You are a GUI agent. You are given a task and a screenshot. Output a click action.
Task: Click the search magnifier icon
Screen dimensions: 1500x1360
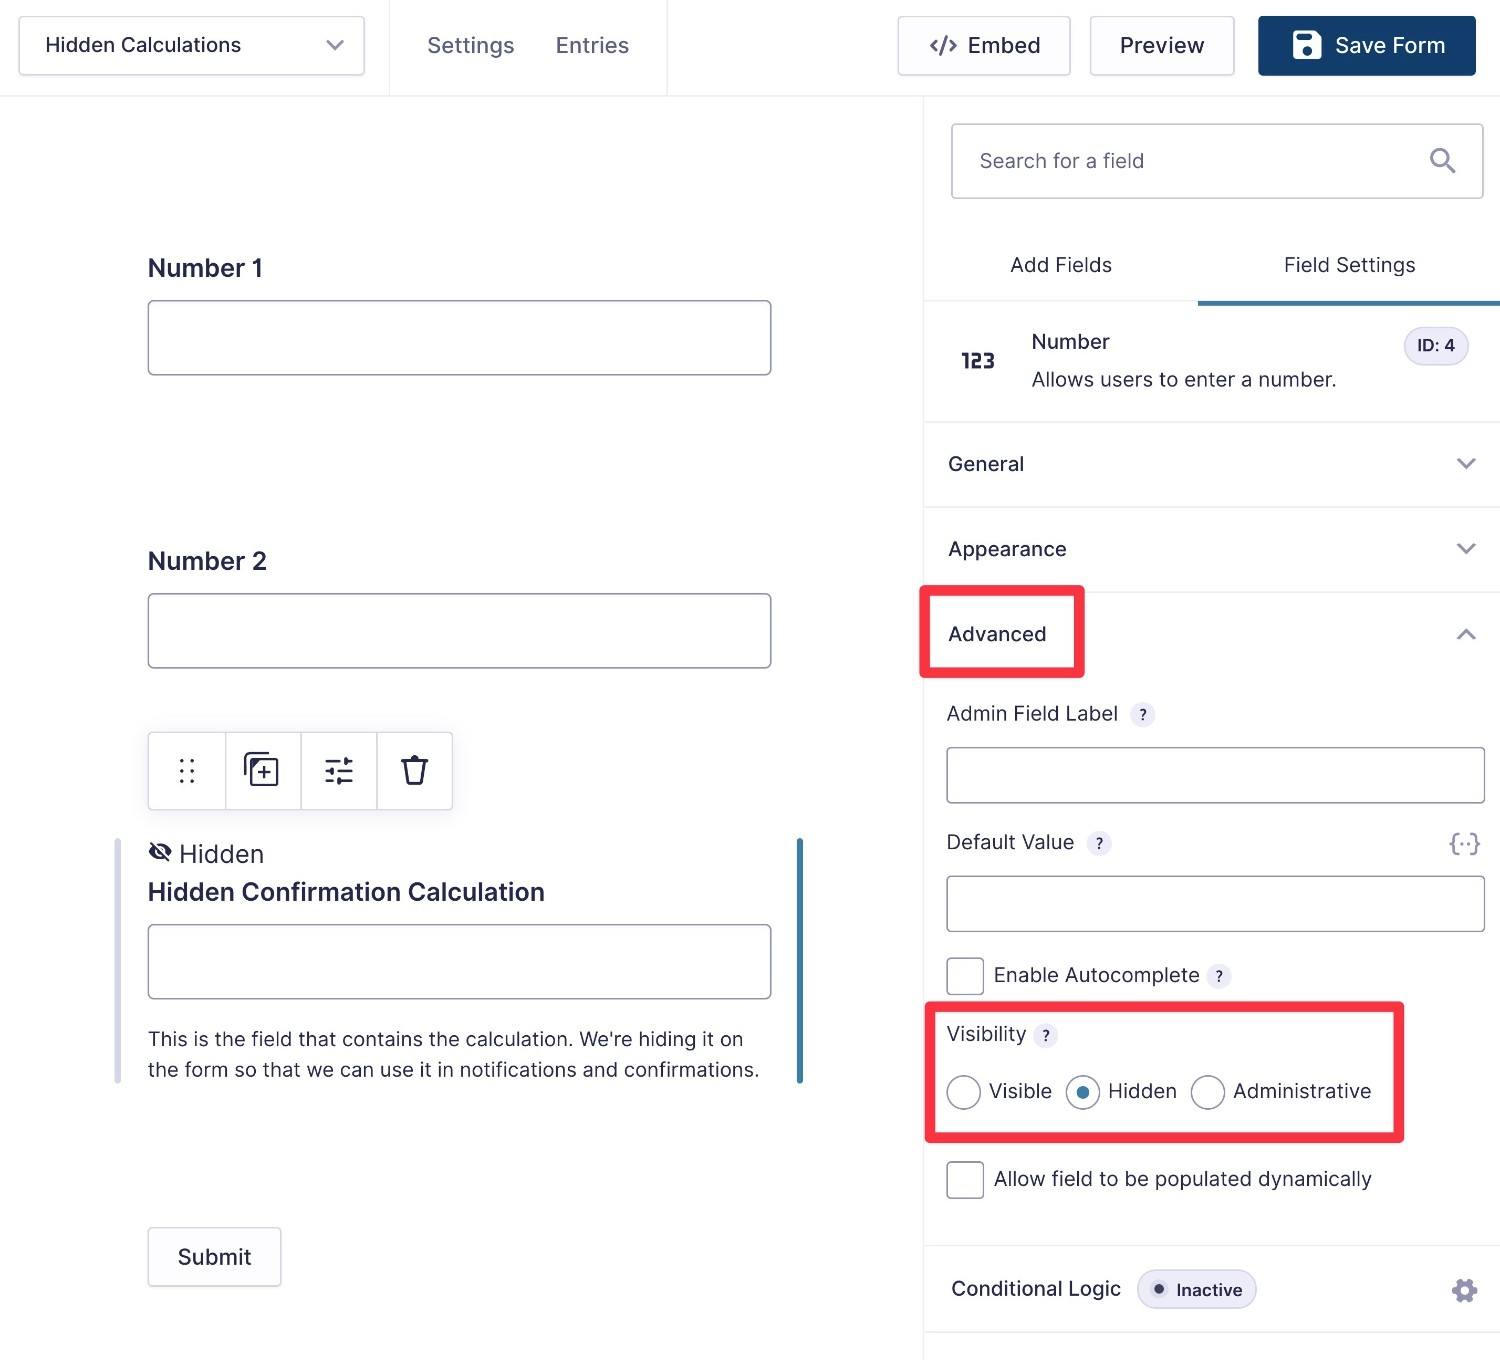point(1441,161)
